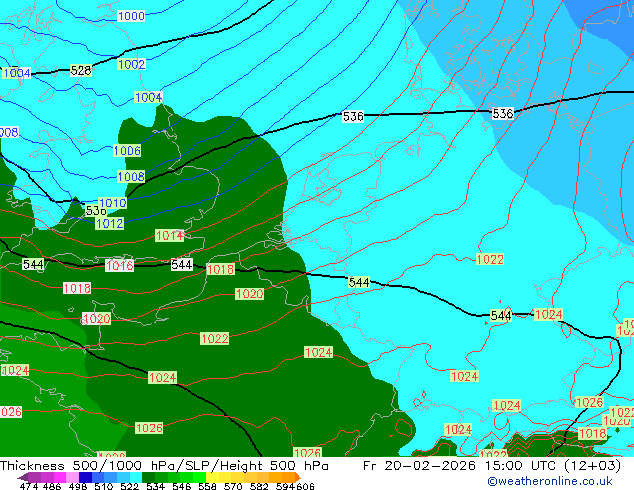
Task: Click the legend value 522
Action: coord(129,486)
